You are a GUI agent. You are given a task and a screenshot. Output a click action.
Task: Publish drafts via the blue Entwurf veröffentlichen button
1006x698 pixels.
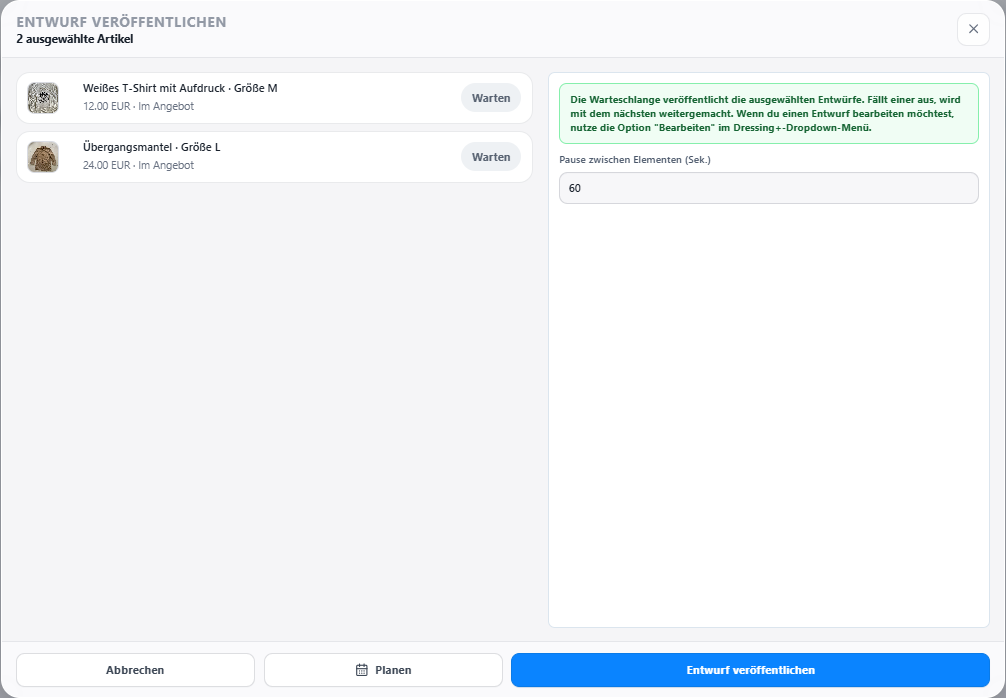coord(750,670)
